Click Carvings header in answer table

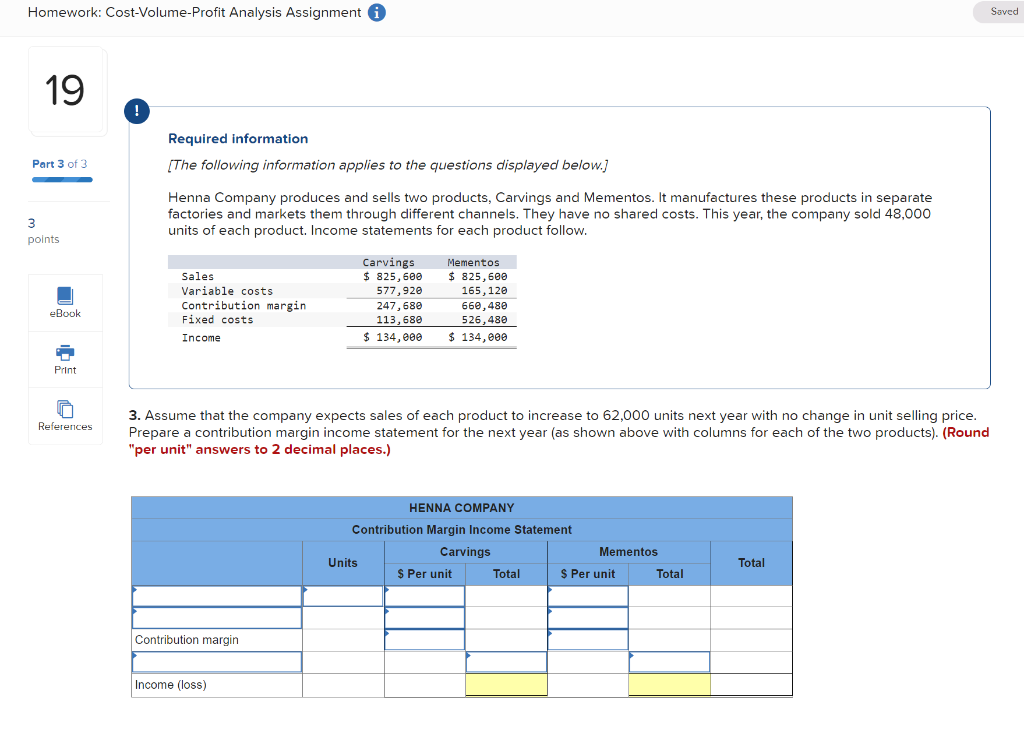tap(465, 552)
